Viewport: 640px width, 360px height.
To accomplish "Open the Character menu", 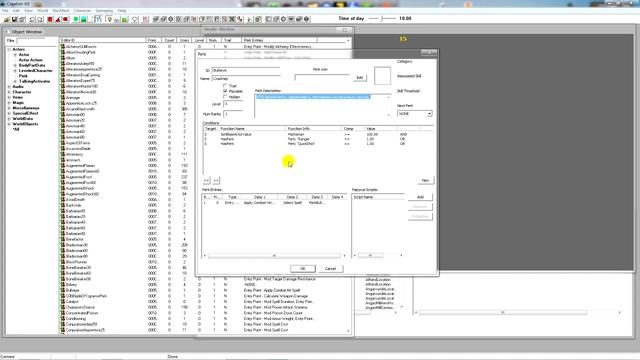I will tap(82, 11).
